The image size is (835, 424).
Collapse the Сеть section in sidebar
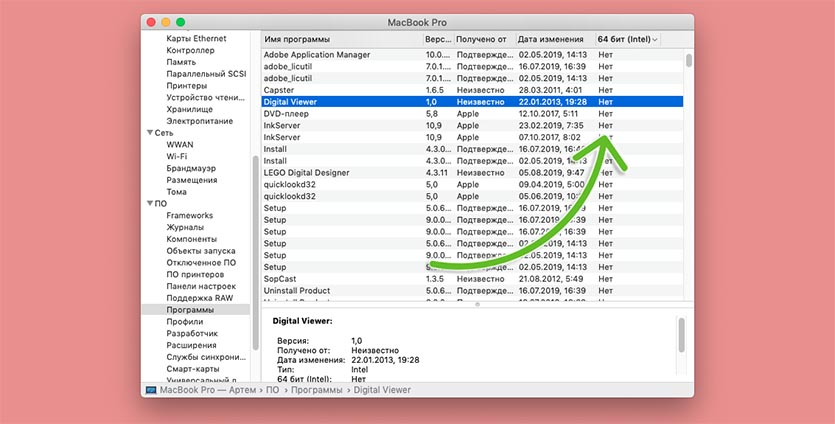(149, 132)
